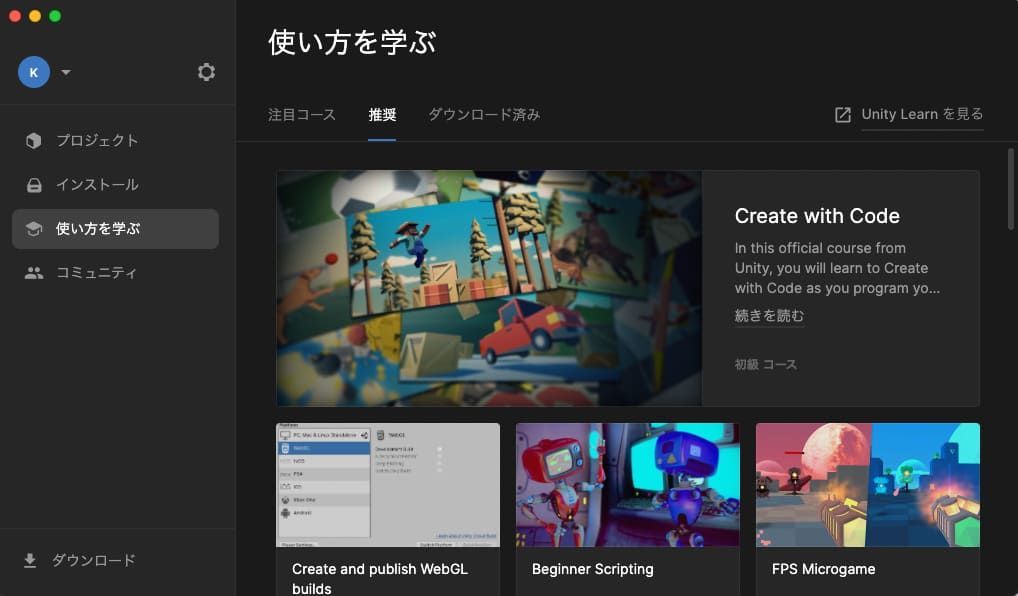
Task: Click the red window close button
Action: [14, 16]
